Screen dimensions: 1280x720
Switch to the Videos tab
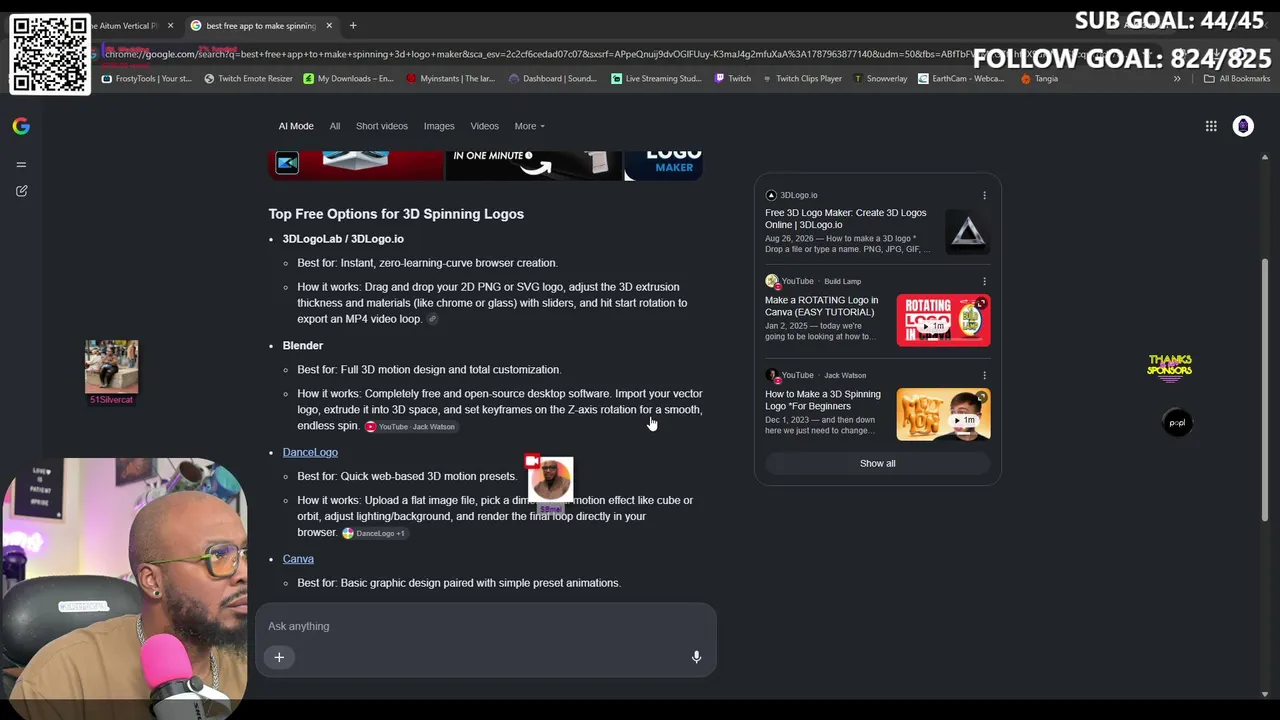point(485,126)
